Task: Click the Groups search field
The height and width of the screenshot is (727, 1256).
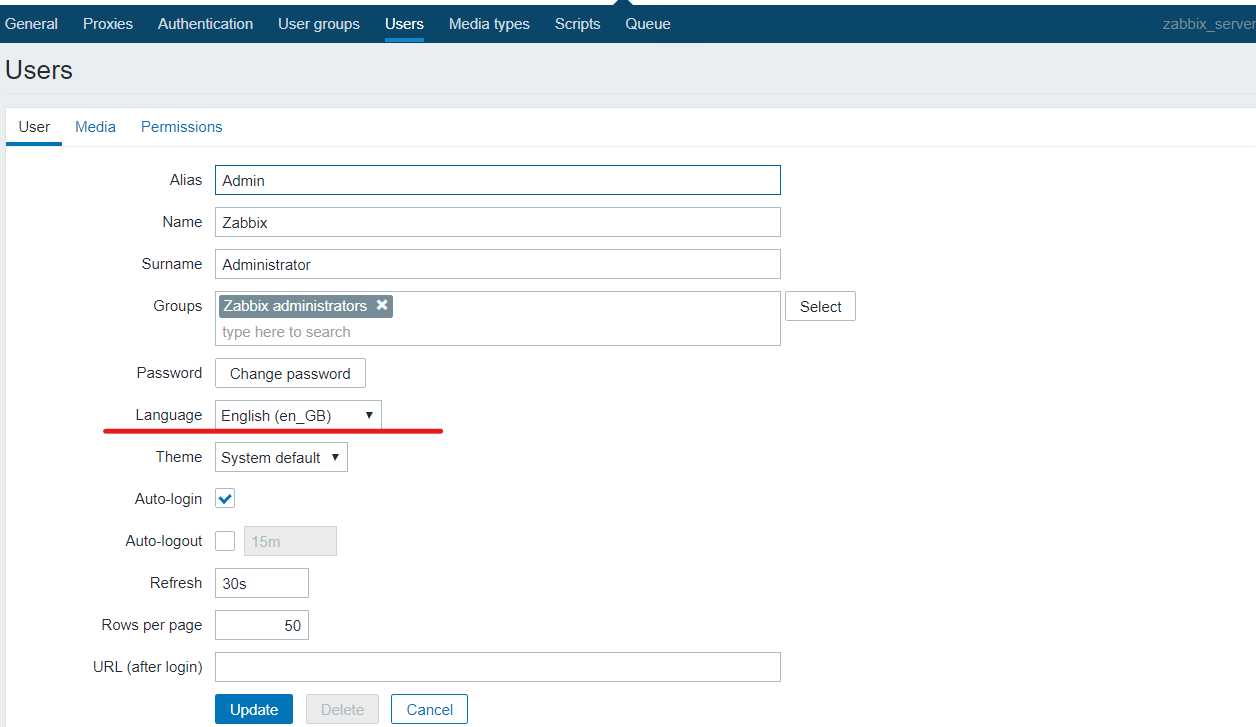Action: (x=497, y=332)
